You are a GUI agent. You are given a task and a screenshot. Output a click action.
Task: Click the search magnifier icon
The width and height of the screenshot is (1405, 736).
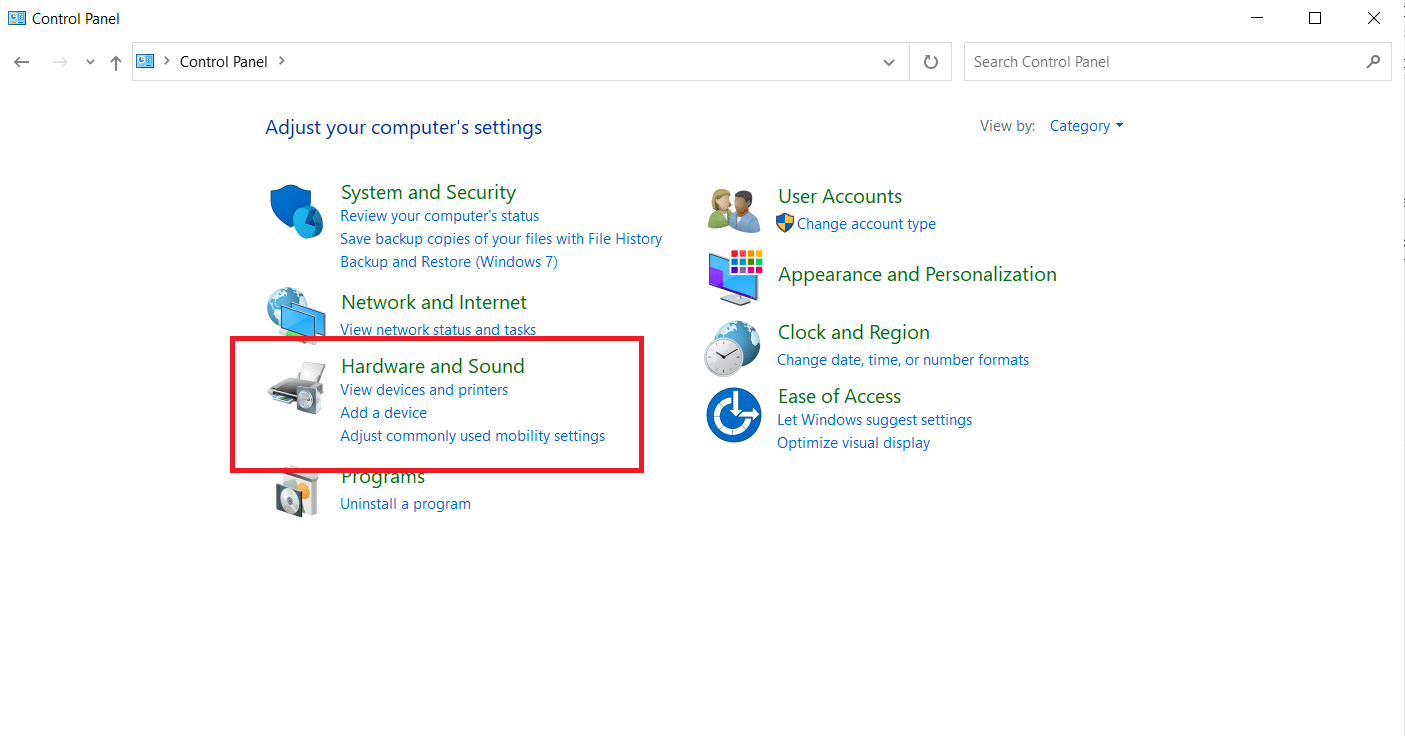pos(1373,62)
